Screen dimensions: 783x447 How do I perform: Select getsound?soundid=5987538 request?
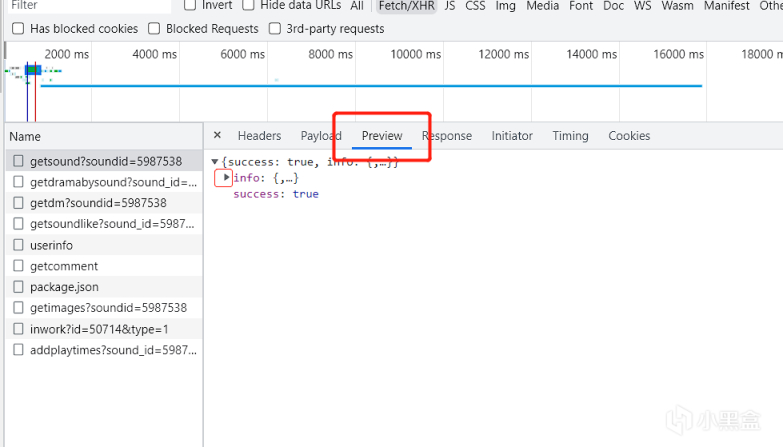point(104,161)
